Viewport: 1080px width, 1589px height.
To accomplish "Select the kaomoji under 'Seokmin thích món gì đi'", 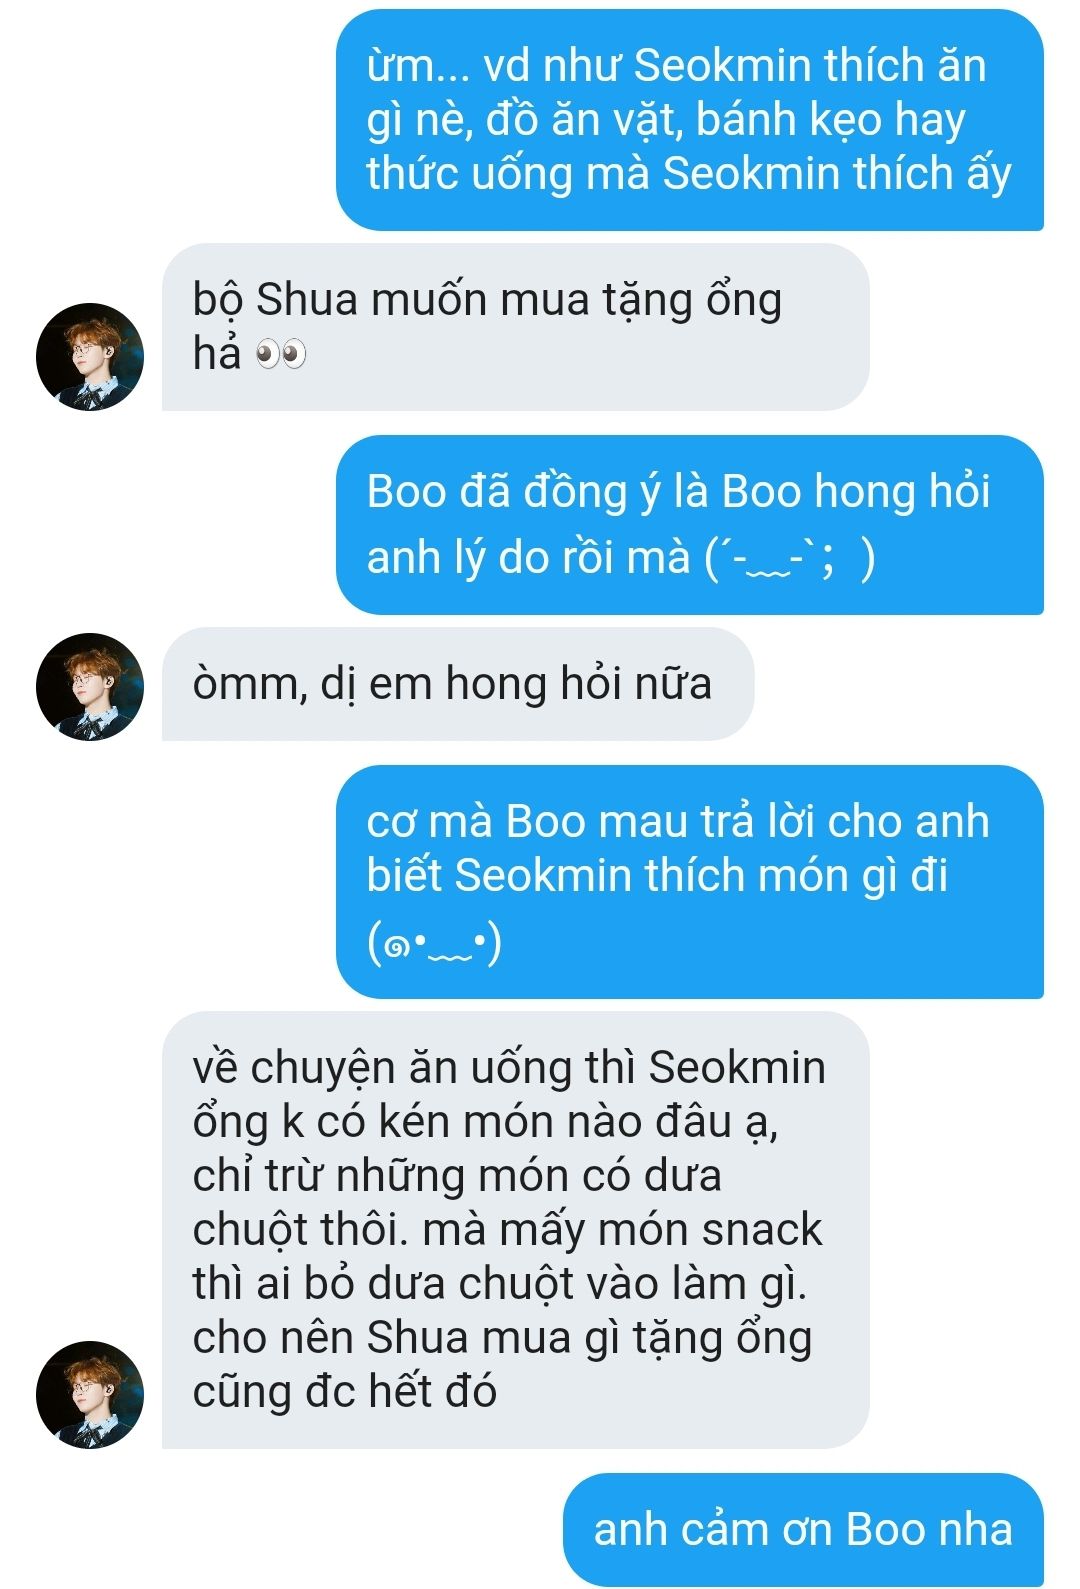I will click(434, 943).
